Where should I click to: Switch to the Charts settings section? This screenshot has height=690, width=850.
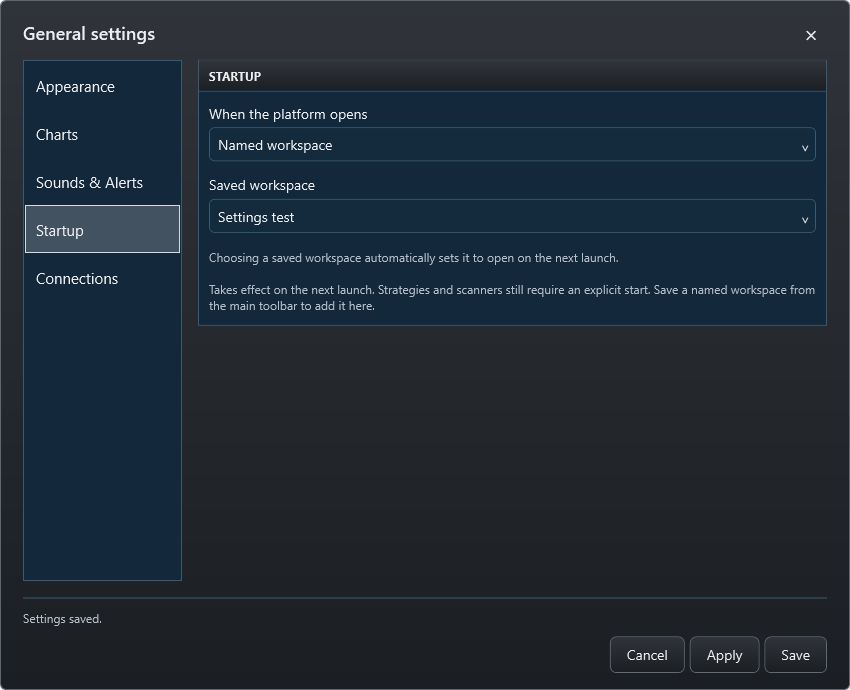[x=102, y=134]
